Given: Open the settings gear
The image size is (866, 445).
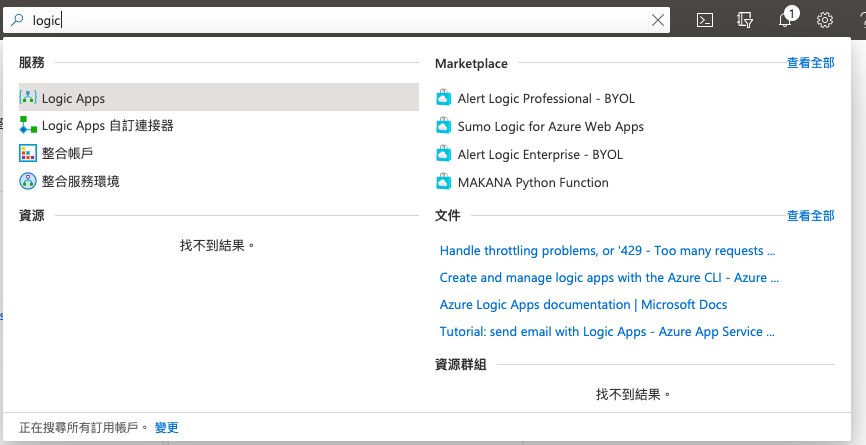Looking at the screenshot, I should [825, 19].
